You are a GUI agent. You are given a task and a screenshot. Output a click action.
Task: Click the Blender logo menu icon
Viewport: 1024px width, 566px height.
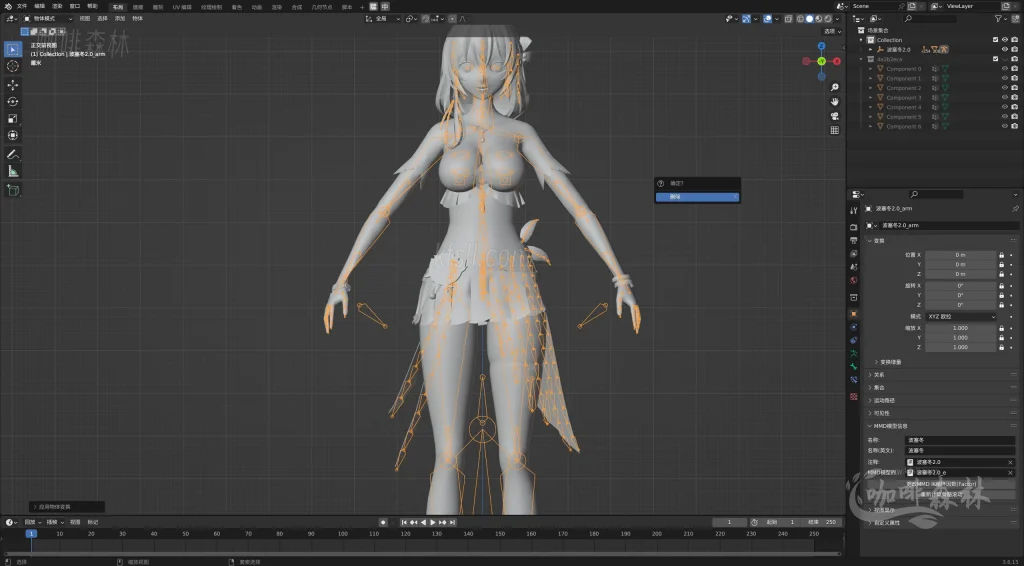coord(8,6)
